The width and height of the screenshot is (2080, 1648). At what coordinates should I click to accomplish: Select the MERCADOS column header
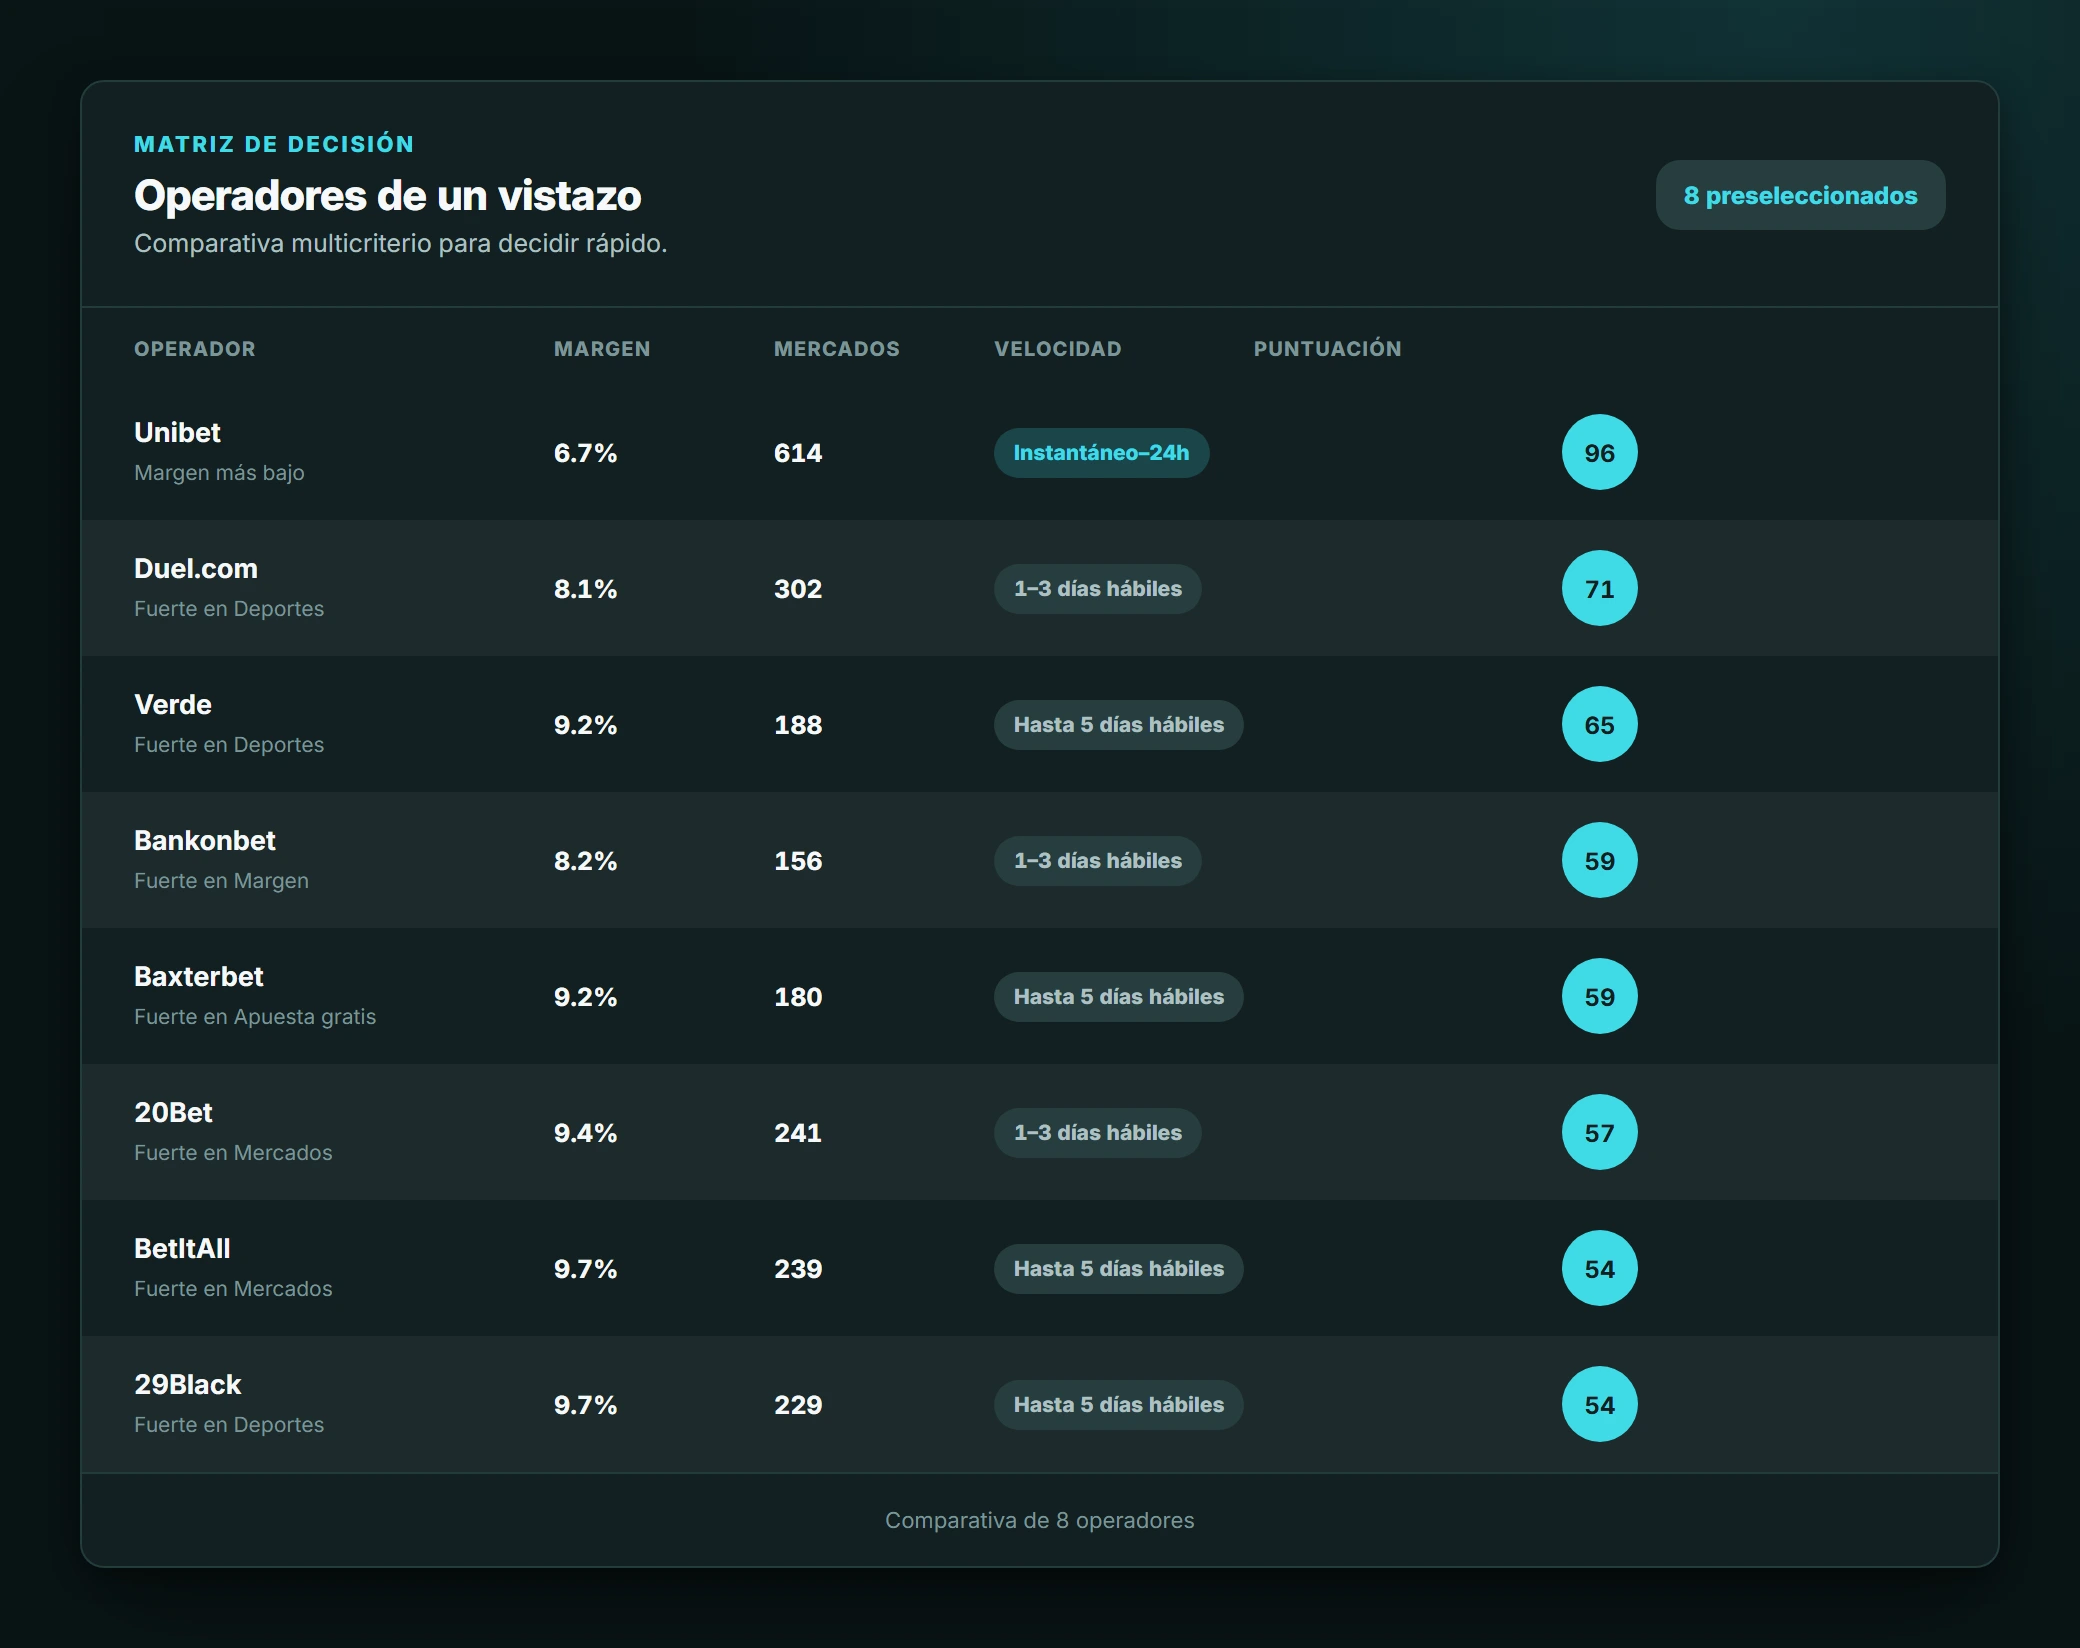click(x=836, y=349)
